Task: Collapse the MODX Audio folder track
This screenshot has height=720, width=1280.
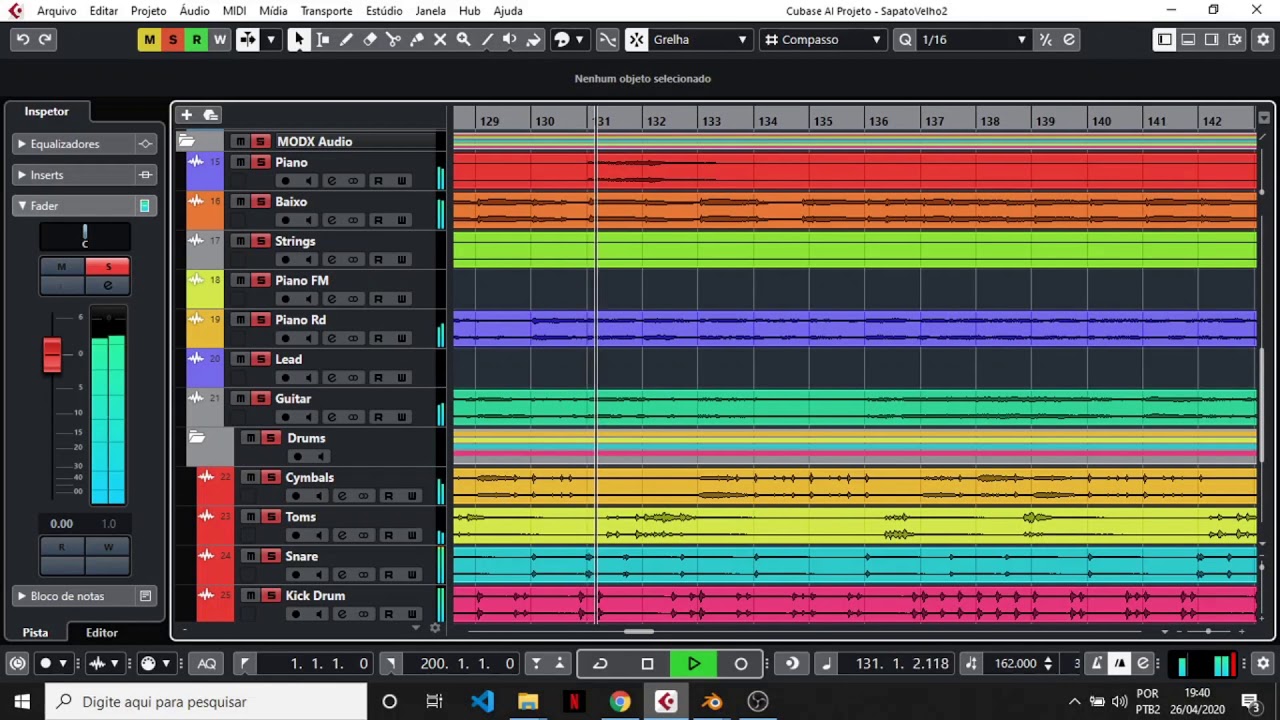Action: [186, 141]
